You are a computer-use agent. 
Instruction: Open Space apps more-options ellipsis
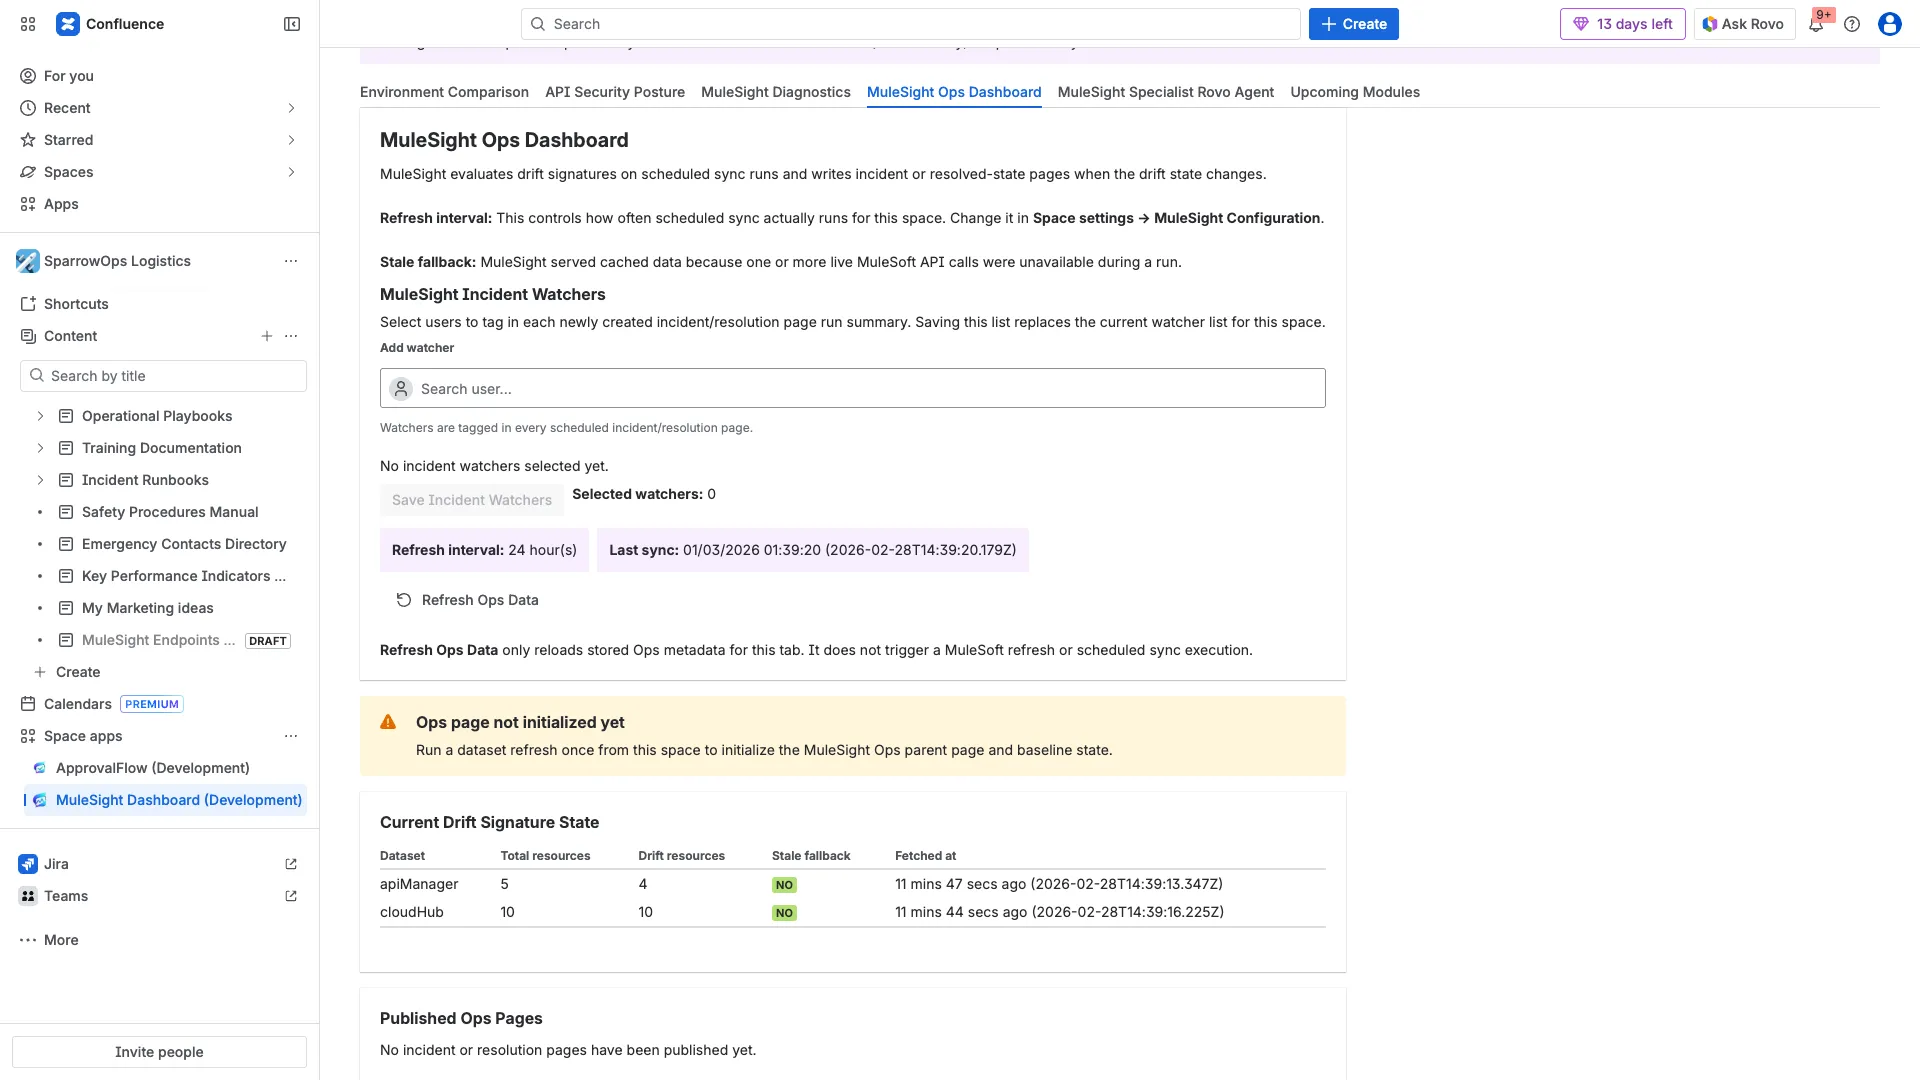(291, 736)
